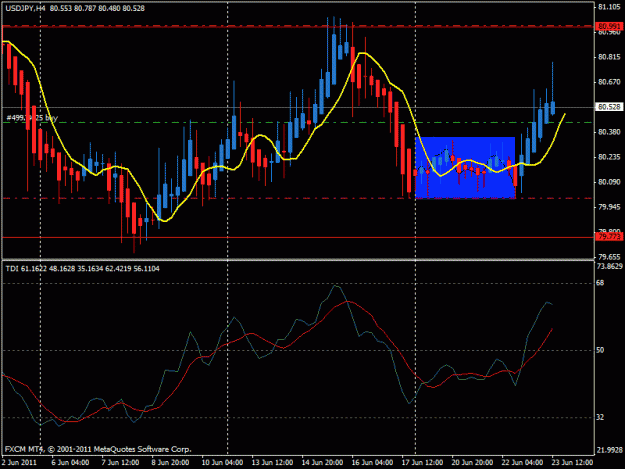
Task: Click the current price label 80.528
Action: click(609, 107)
